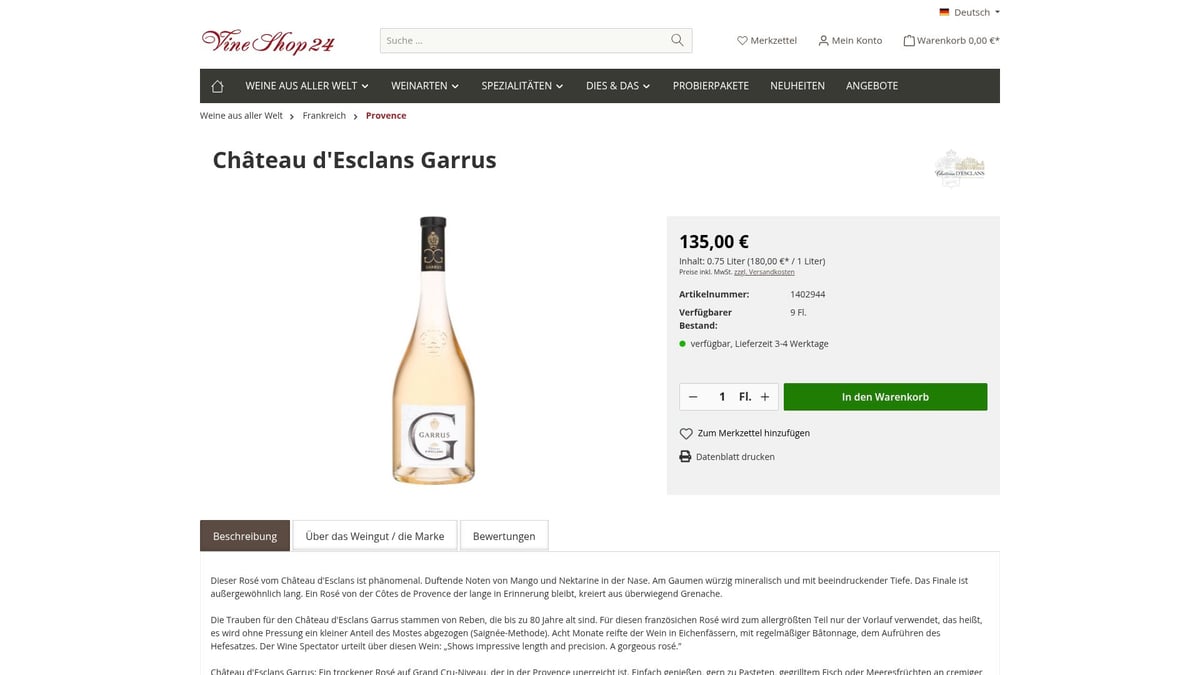
Task: Click the search magnifier icon
Action: (x=676, y=40)
